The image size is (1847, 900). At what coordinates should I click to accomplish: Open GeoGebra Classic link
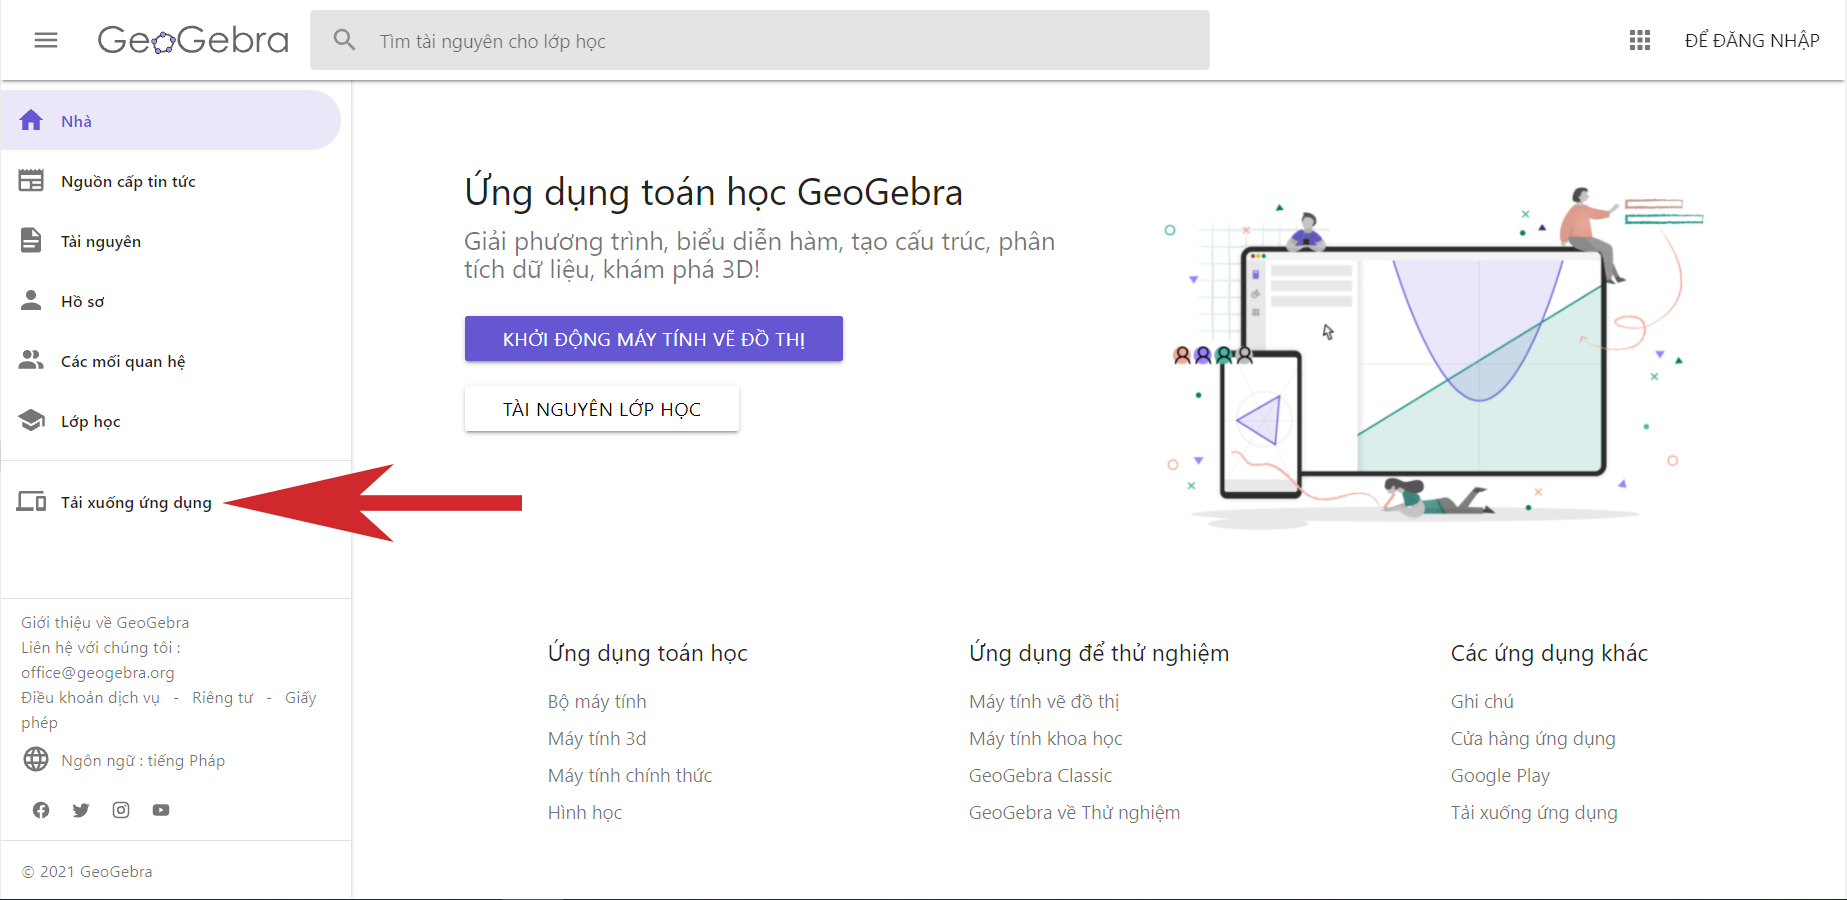coord(1040,776)
